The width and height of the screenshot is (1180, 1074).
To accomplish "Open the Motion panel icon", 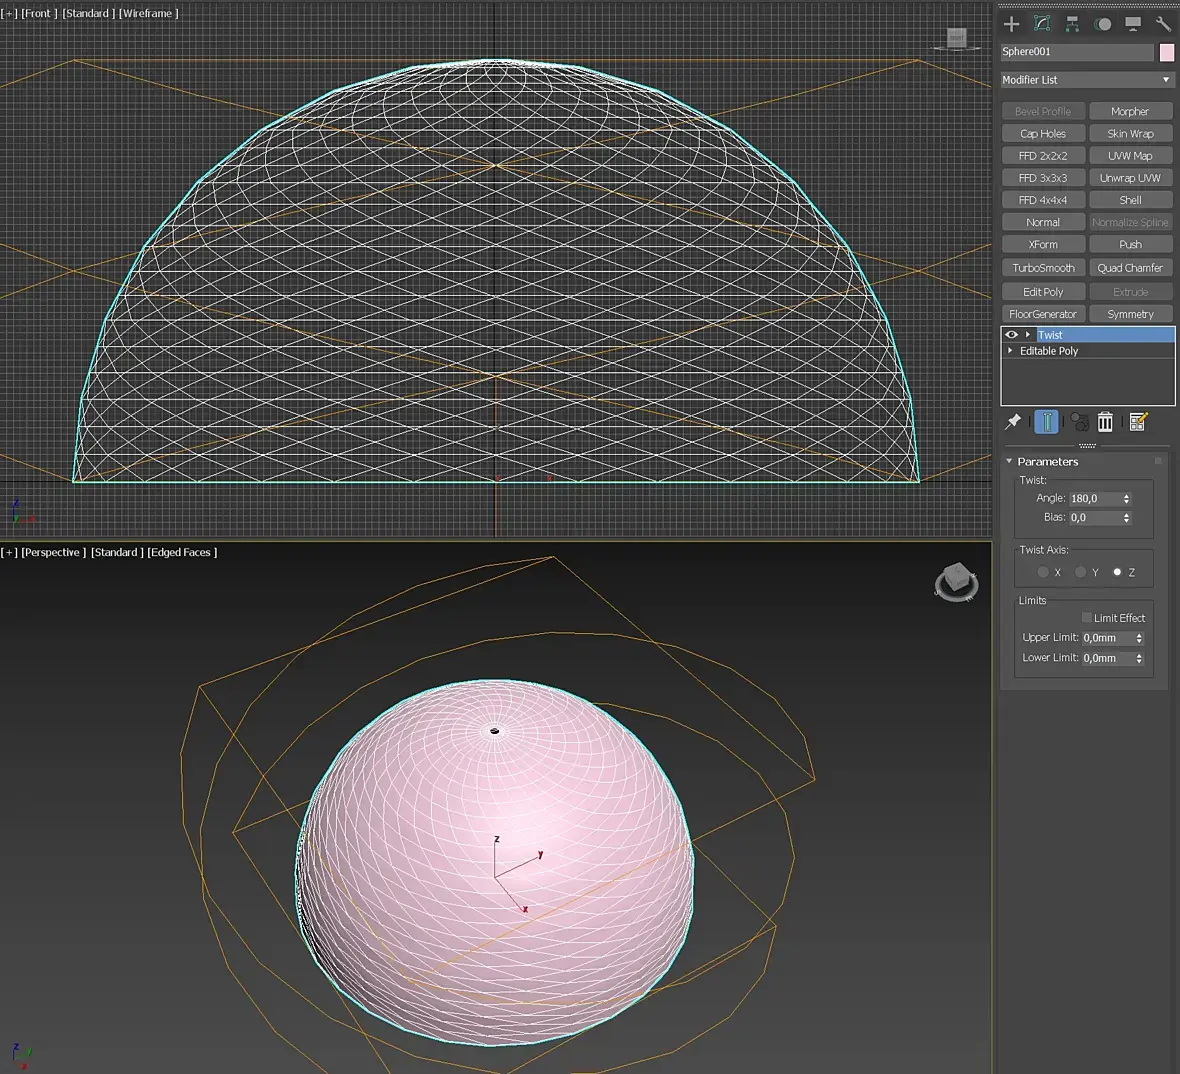I will point(1102,24).
